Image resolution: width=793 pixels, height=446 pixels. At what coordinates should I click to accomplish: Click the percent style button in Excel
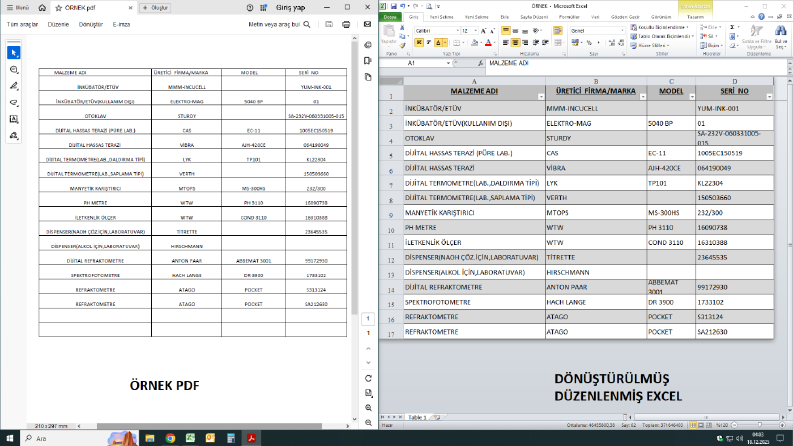pyautogui.click(x=589, y=43)
